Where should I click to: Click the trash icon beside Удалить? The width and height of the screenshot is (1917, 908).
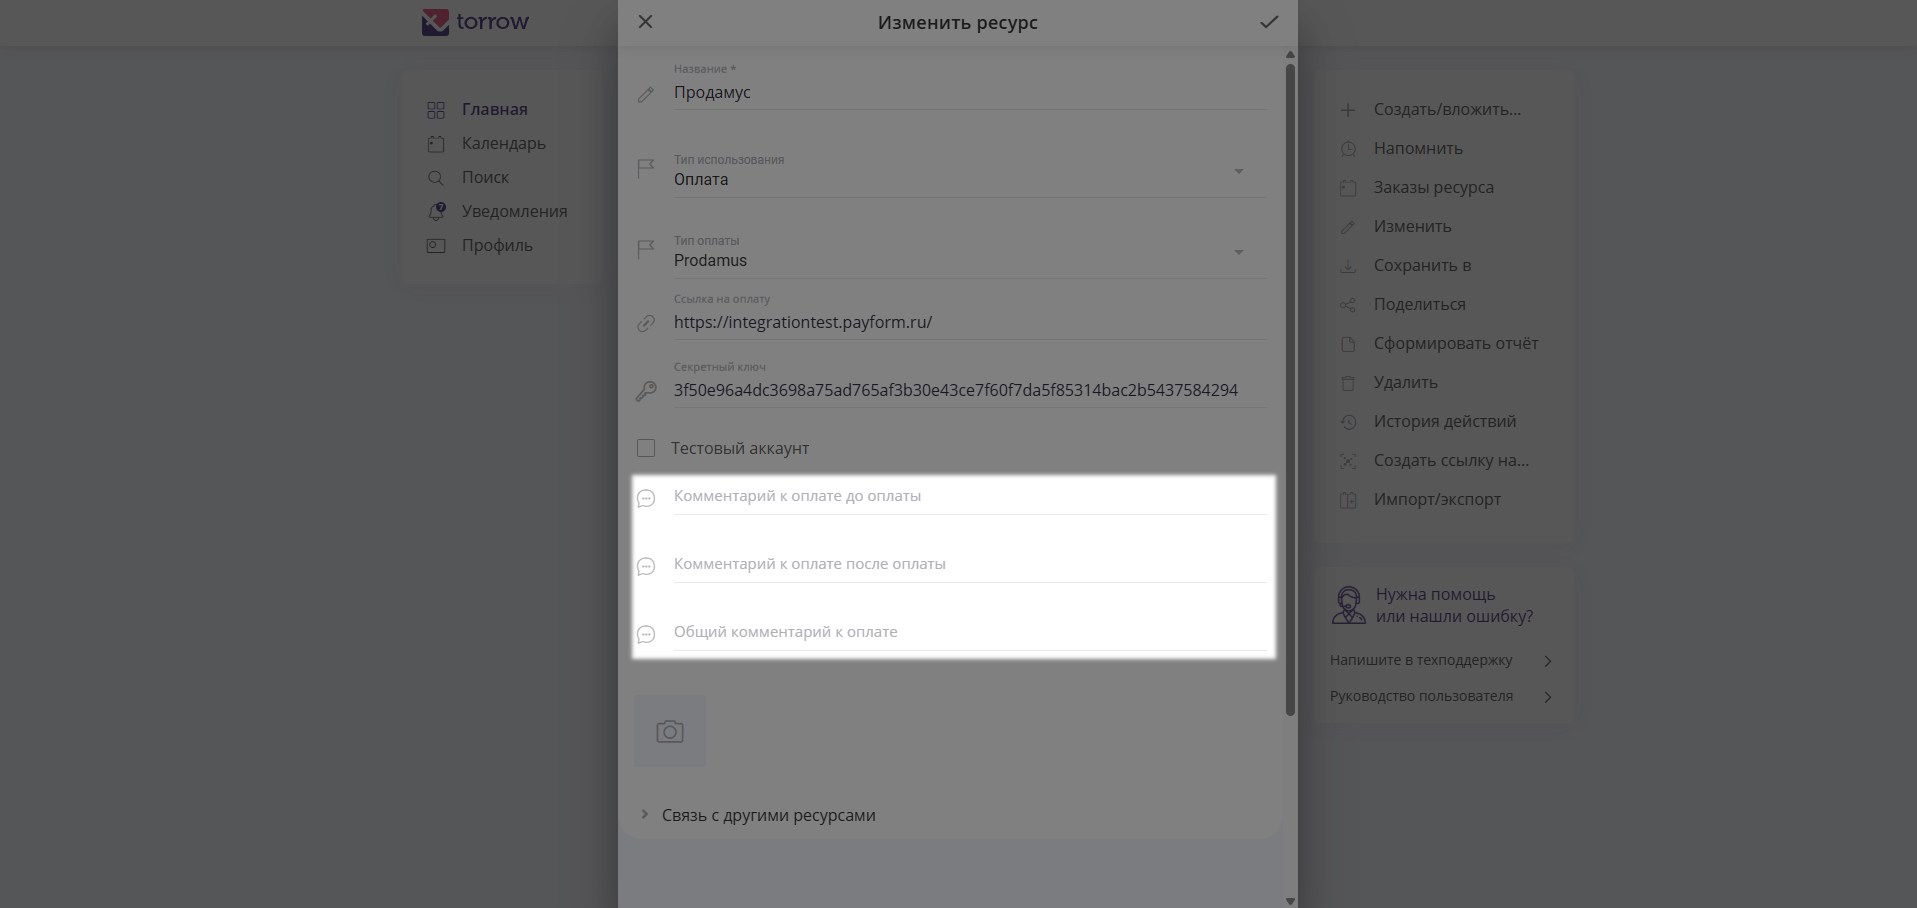click(1348, 383)
